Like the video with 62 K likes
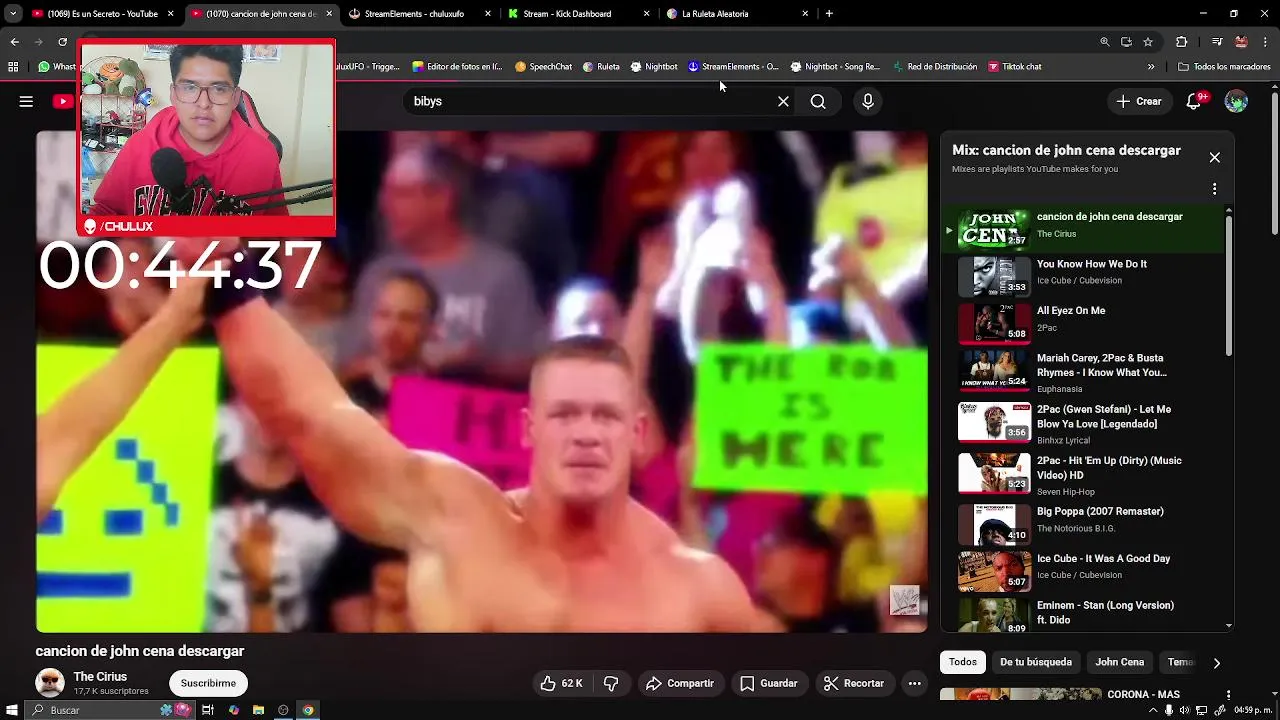 click(561, 683)
